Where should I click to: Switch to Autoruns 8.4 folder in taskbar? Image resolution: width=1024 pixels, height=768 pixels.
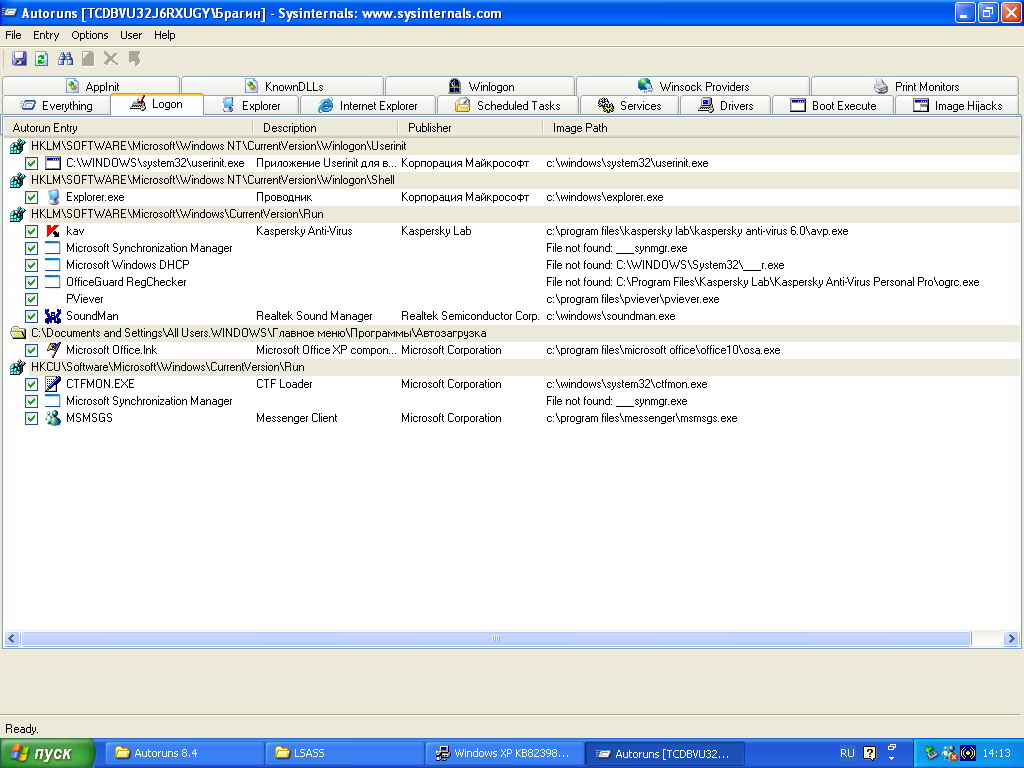click(x=185, y=754)
